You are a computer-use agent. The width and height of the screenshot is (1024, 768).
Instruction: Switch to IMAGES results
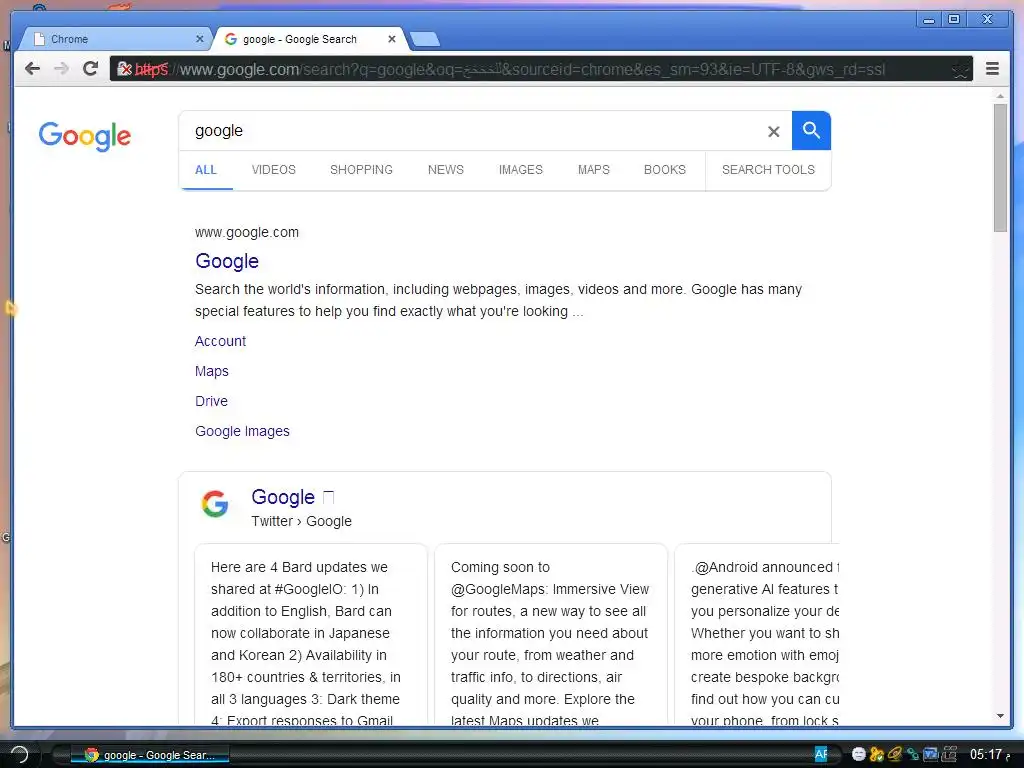520,170
